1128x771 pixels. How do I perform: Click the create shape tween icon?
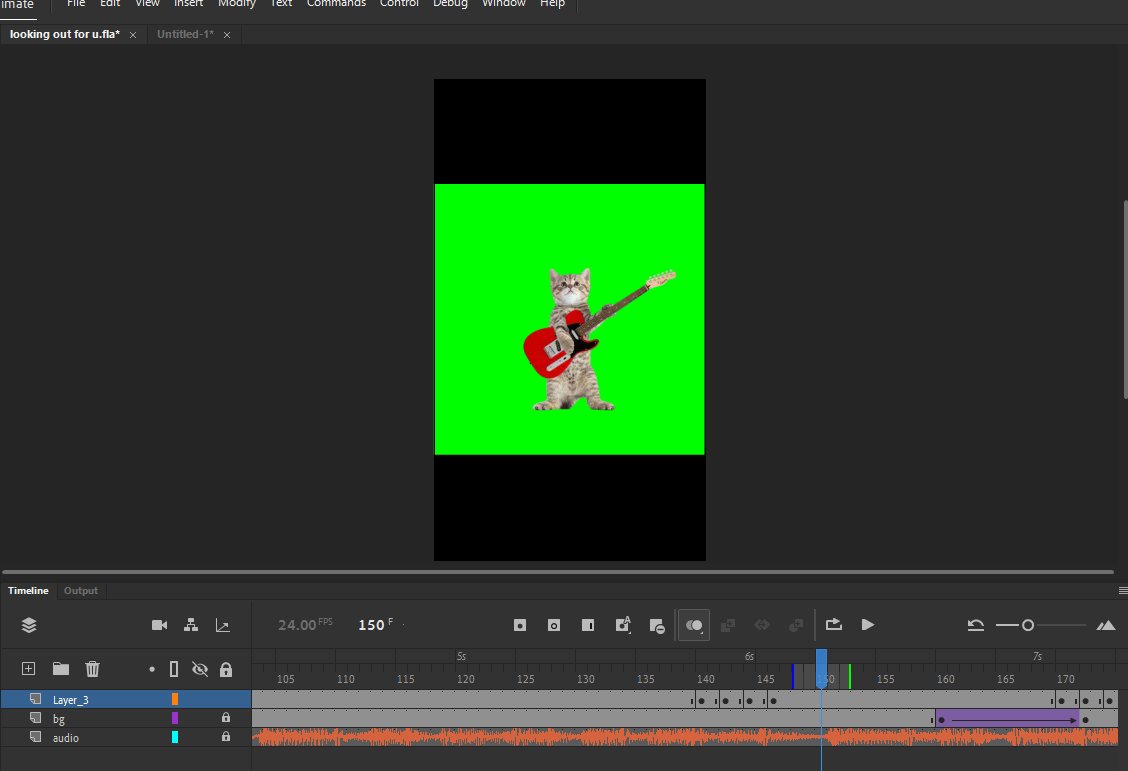tap(796, 625)
